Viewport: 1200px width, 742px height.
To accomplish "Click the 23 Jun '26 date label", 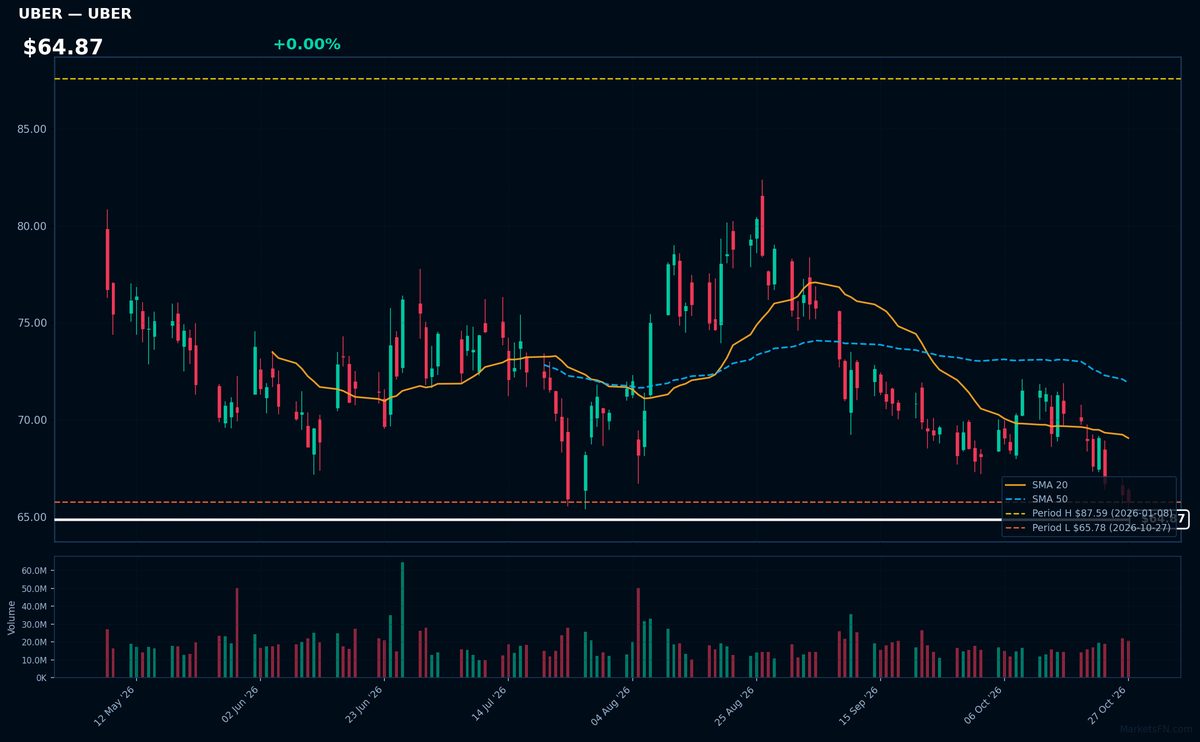I will coord(363,706).
